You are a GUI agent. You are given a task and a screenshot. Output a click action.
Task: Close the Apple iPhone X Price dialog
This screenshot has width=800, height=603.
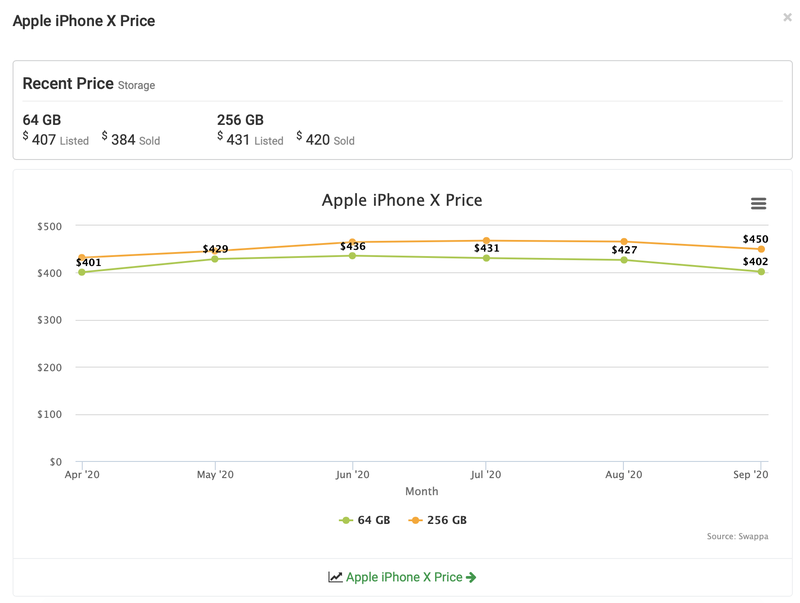787,17
